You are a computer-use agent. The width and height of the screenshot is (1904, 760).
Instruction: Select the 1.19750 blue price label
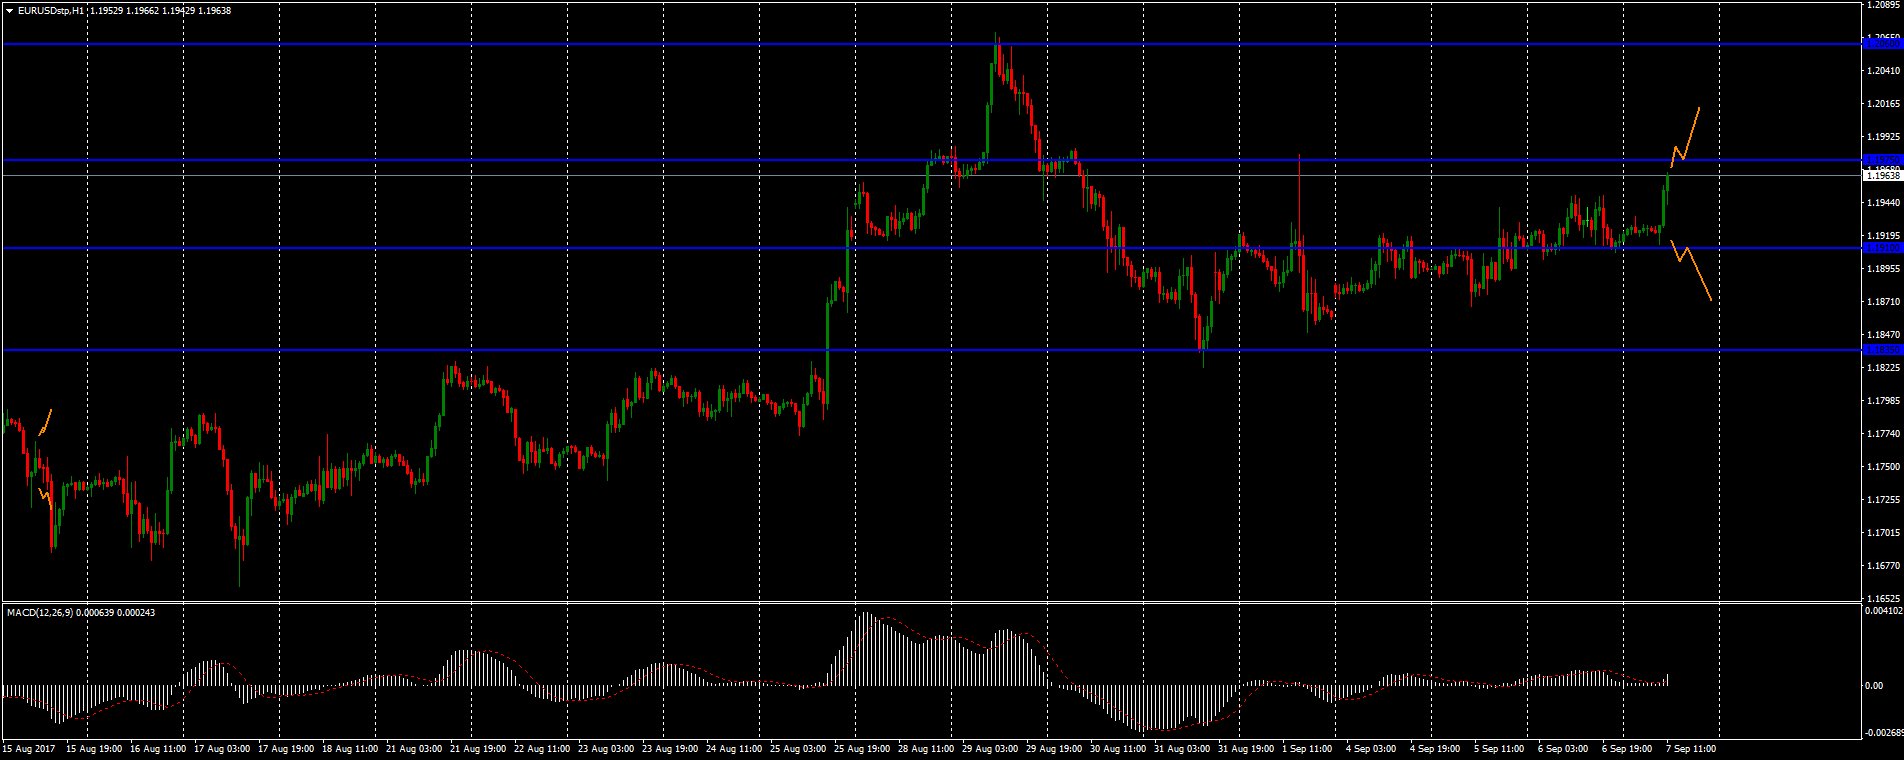point(1883,160)
